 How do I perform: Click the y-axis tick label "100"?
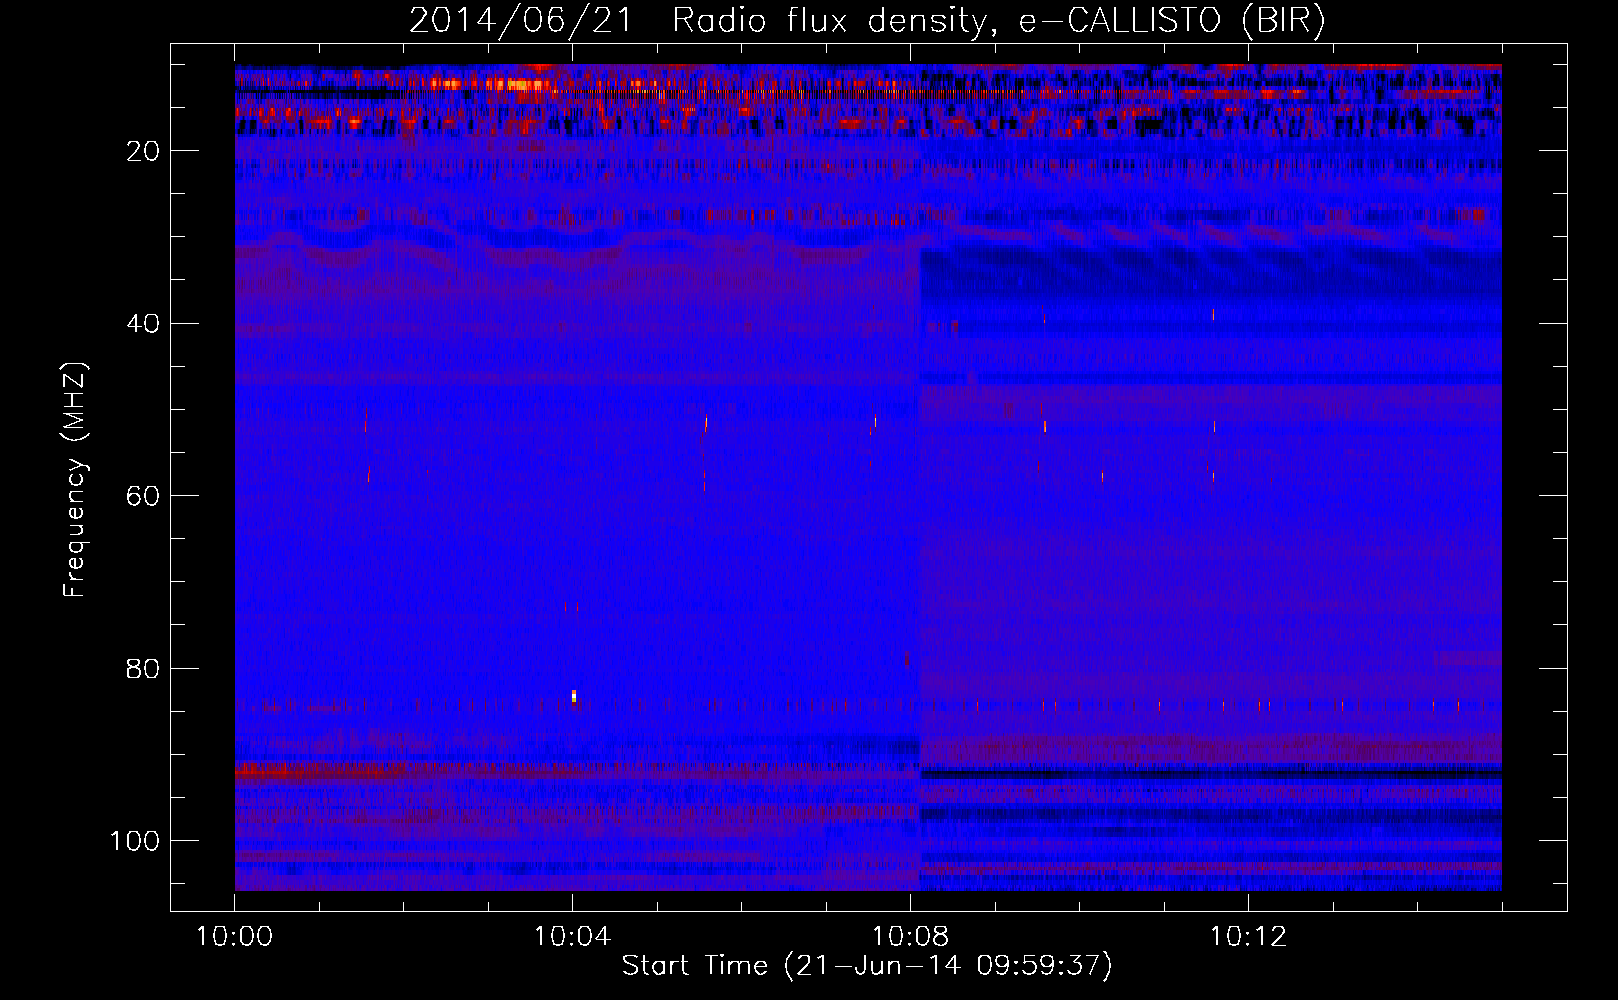135,841
